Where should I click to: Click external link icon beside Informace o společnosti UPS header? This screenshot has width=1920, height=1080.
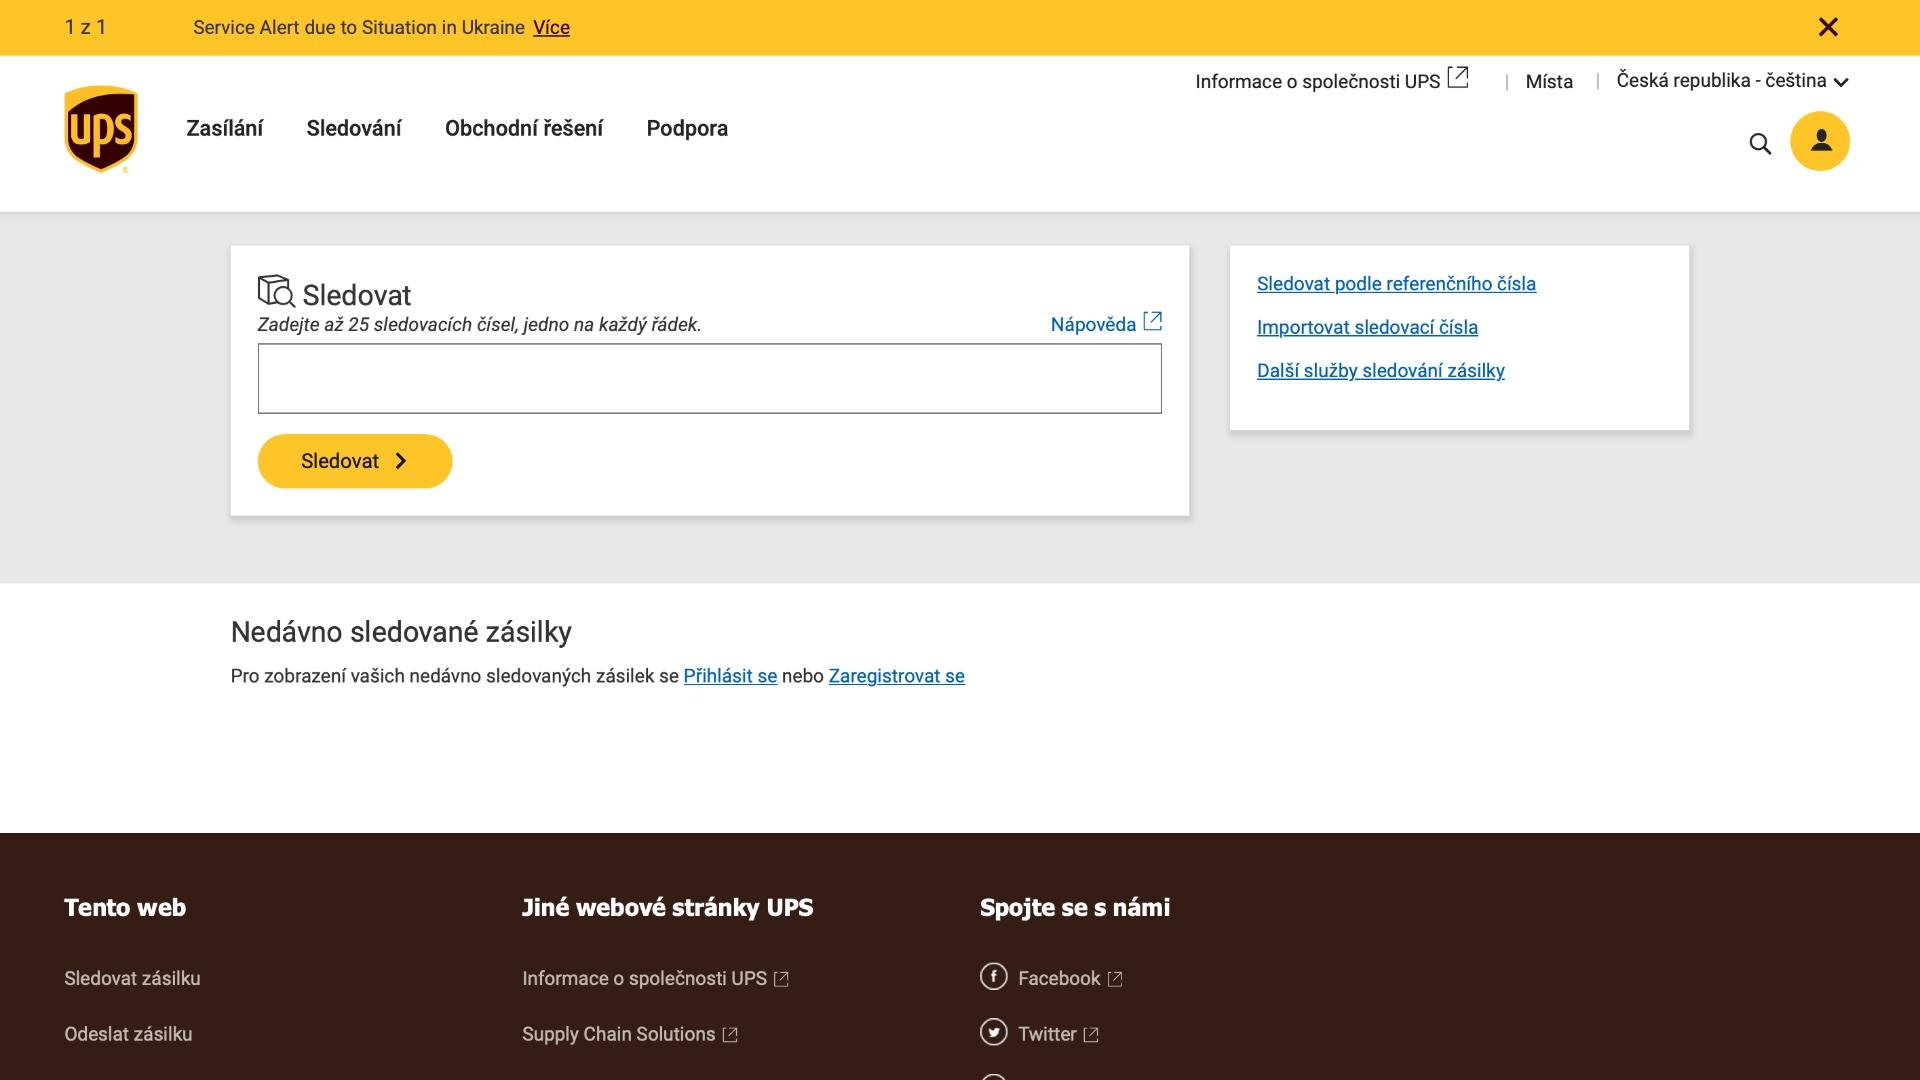click(x=1458, y=78)
